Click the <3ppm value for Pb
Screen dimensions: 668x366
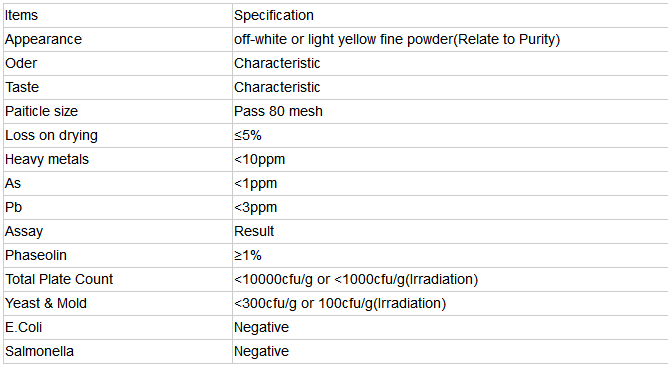coord(256,207)
